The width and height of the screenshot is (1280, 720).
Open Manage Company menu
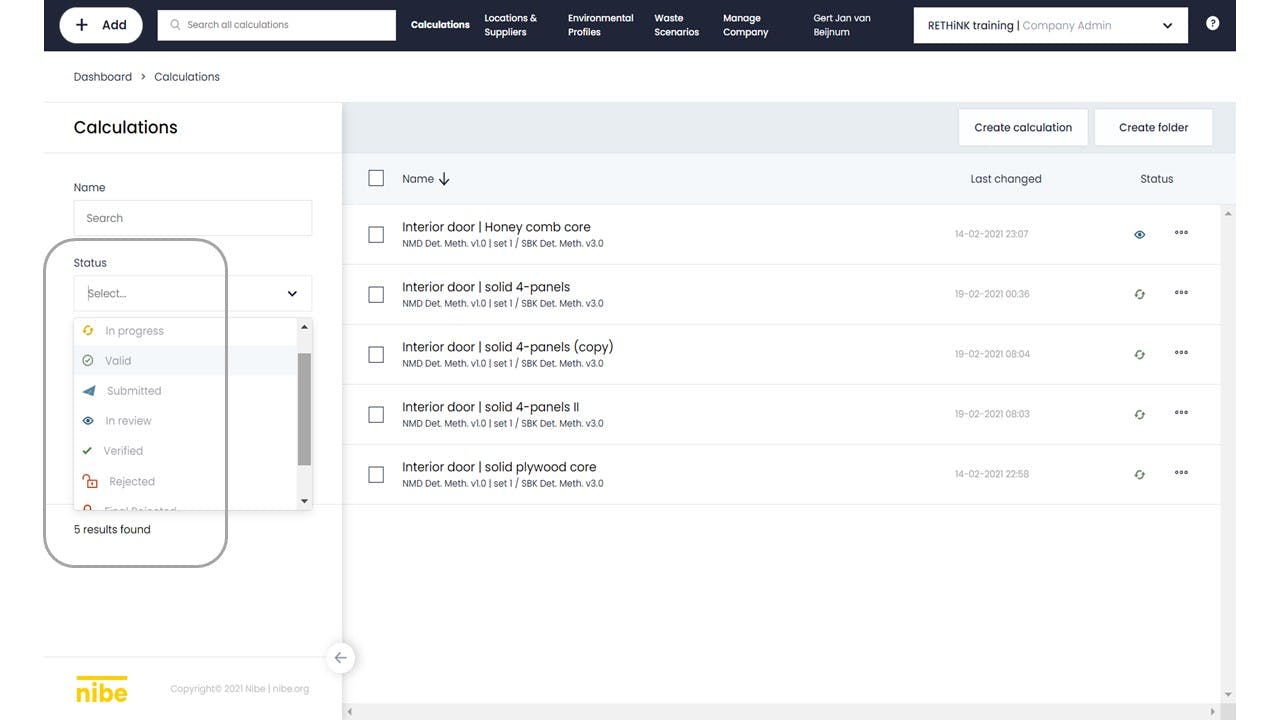[745, 25]
